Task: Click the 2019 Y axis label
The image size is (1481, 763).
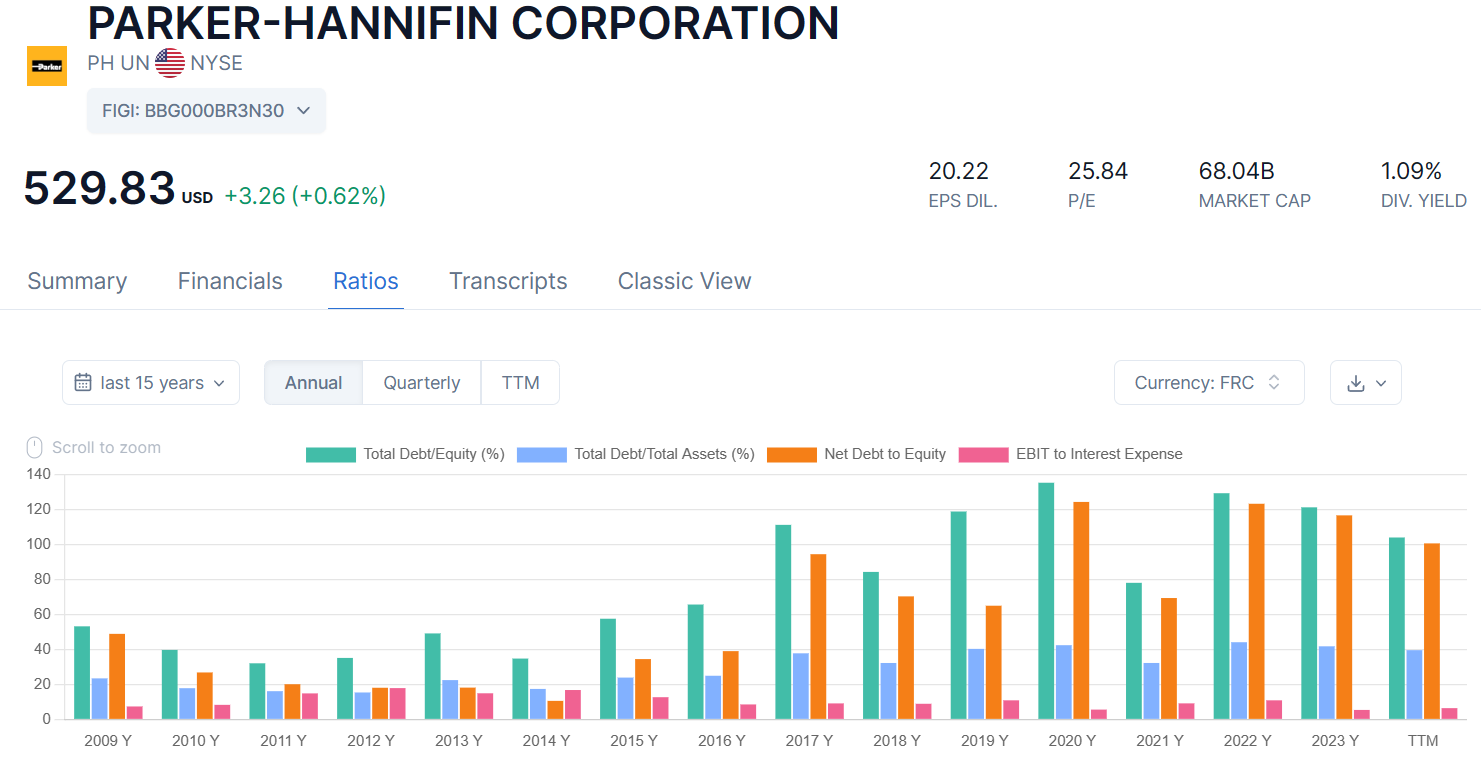Action: (x=984, y=741)
